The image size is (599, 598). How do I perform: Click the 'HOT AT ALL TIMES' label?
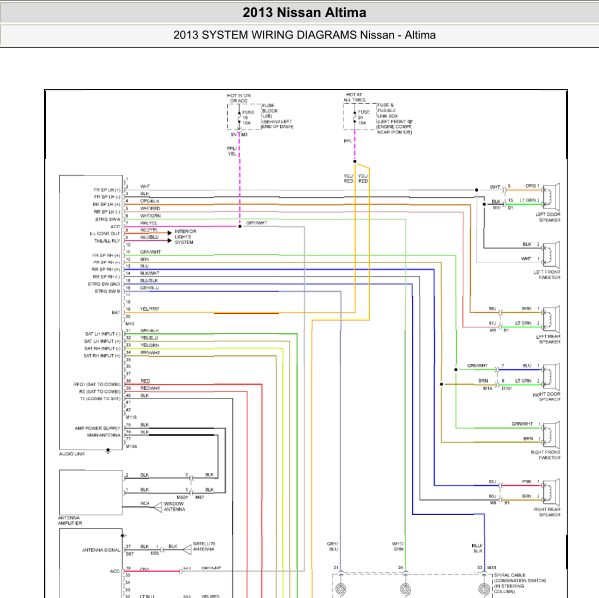pos(354,97)
